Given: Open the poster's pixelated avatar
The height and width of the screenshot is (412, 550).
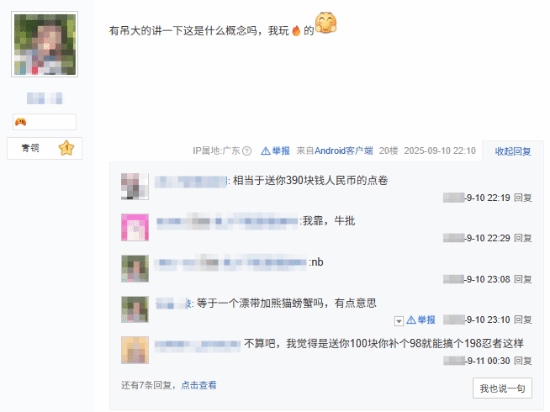Looking at the screenshot, I should (x=45, y=44).
